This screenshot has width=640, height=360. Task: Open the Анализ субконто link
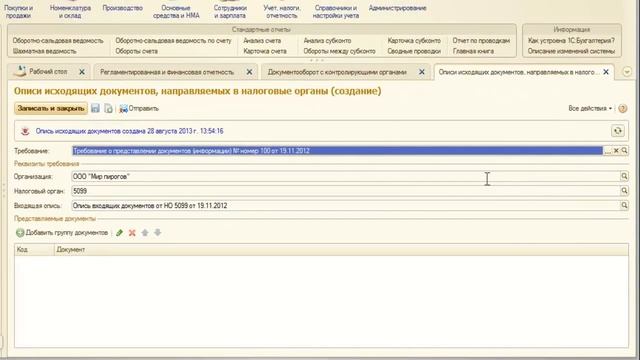click(327, 40)
